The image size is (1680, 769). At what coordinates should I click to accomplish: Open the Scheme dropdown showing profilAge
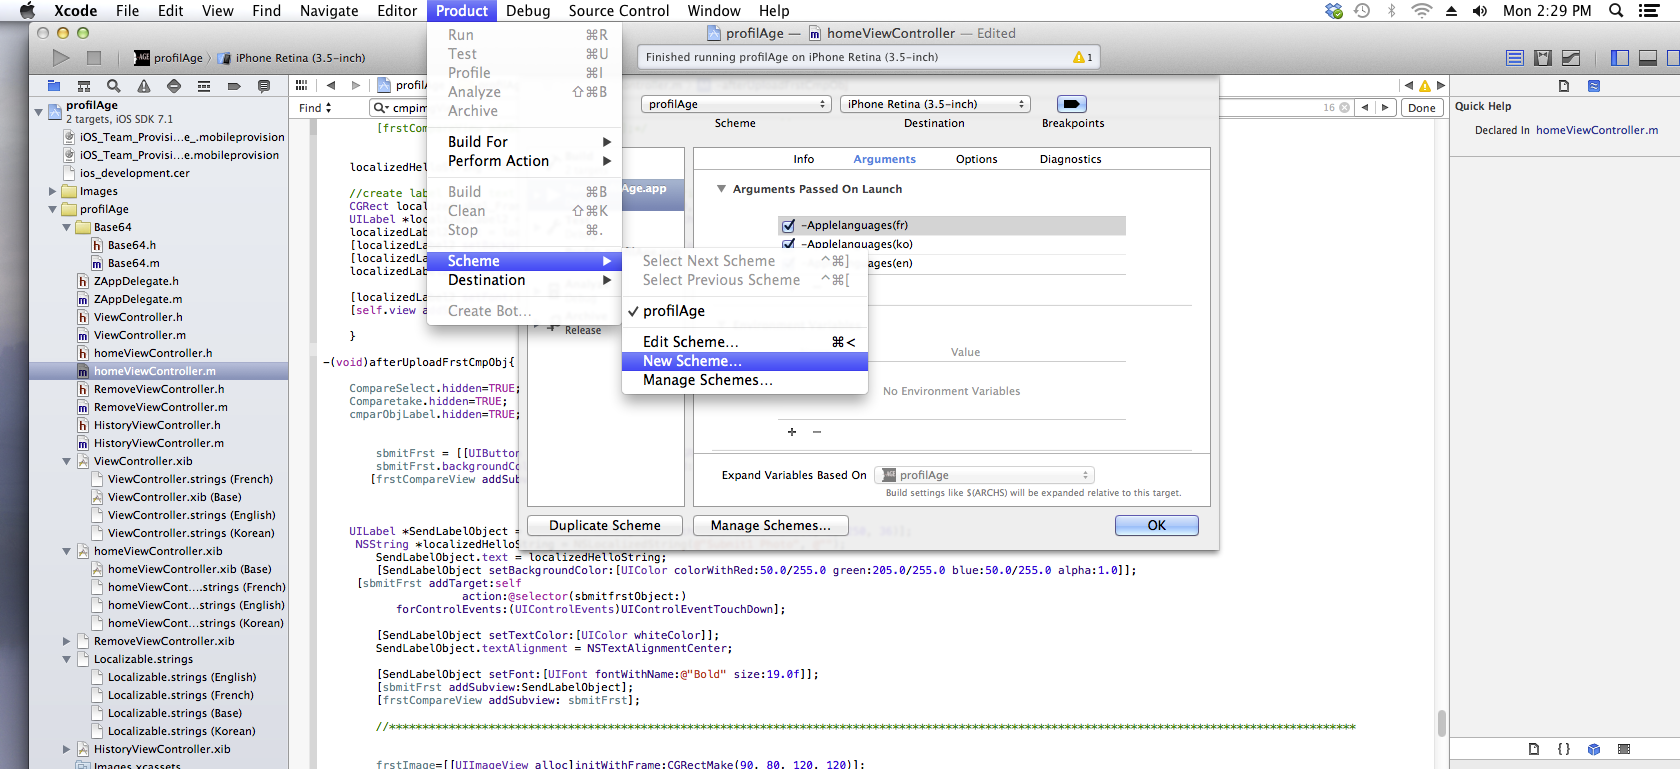tap(736, 104)
